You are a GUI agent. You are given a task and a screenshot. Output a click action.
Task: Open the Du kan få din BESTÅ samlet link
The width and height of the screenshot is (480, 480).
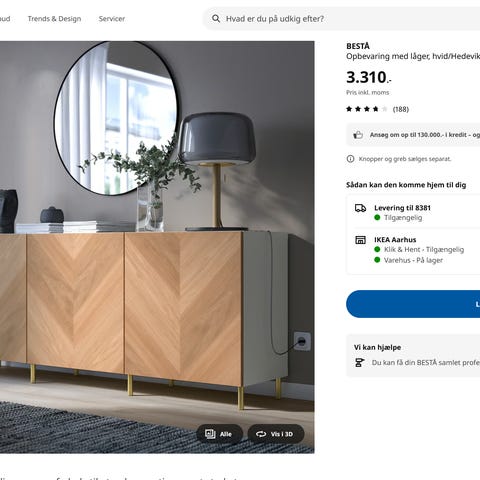426,362
